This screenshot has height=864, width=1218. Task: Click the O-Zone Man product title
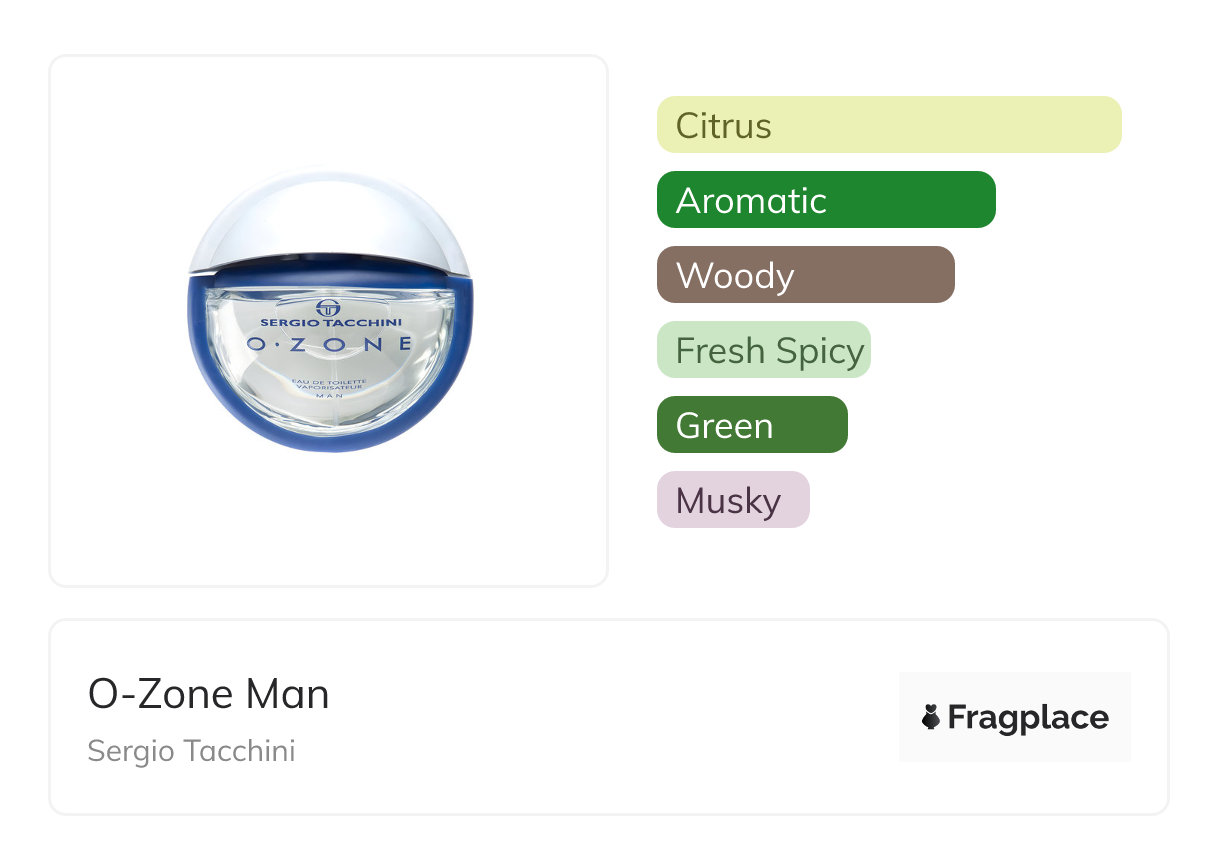click(209, 694)
